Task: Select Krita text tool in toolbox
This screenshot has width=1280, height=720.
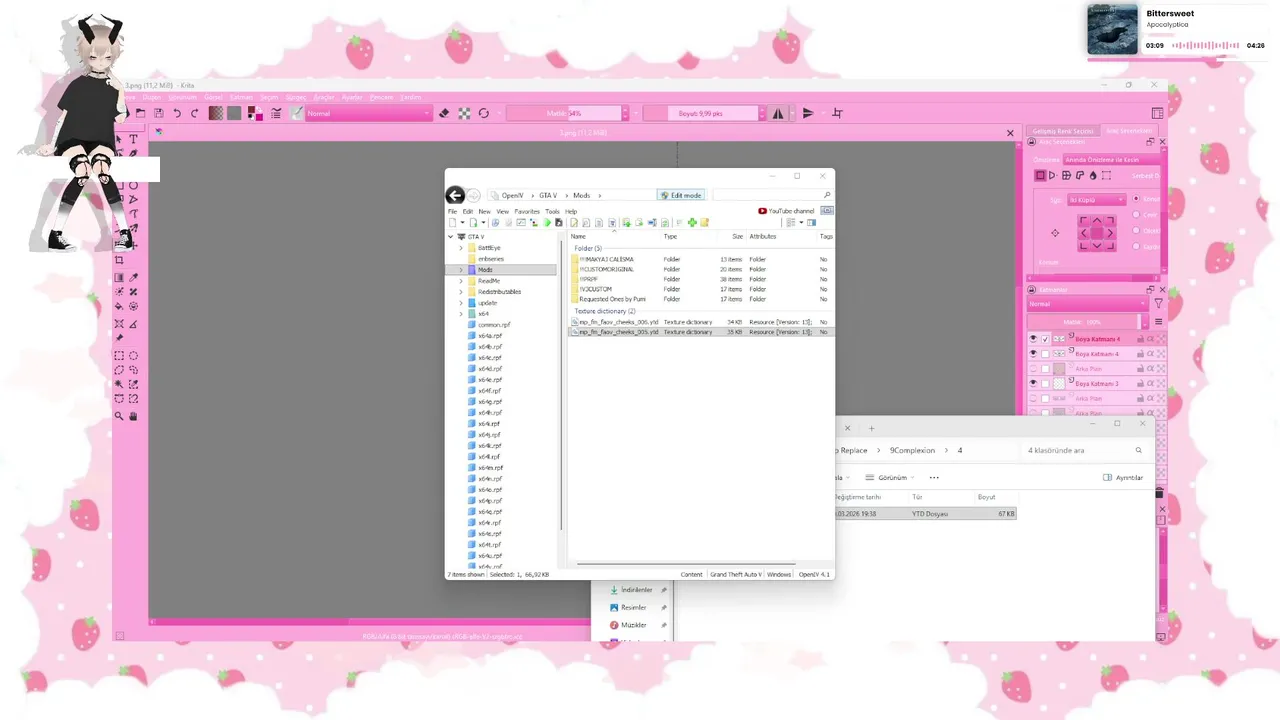Action: tap(133, 139)
